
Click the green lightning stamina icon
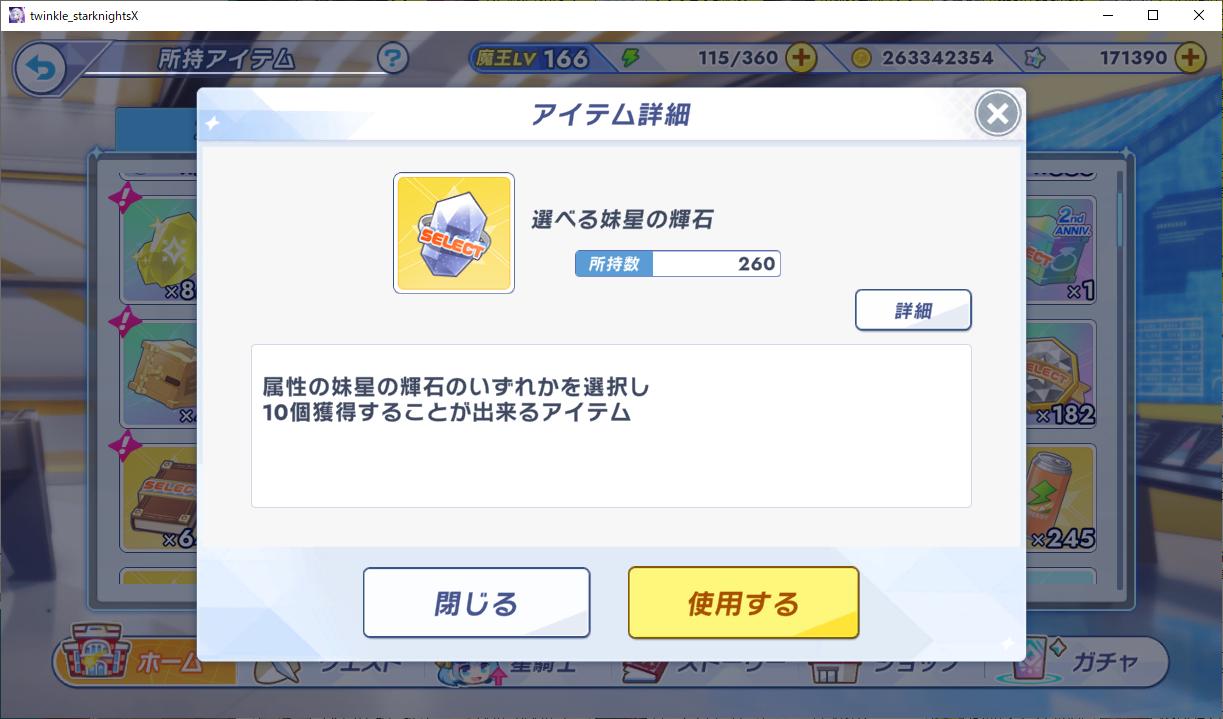(x=630, y=58)
